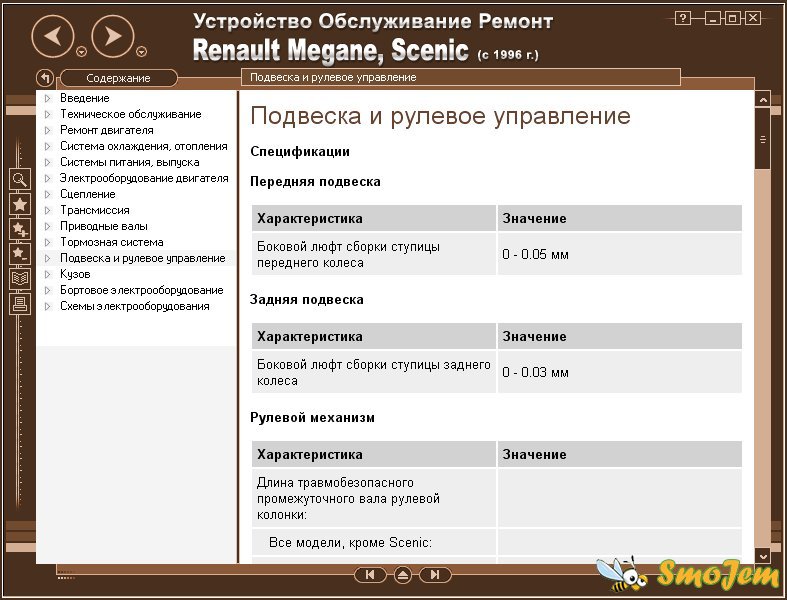
Task: Click the Задняя подвеска heading
Action: point(307,300)
